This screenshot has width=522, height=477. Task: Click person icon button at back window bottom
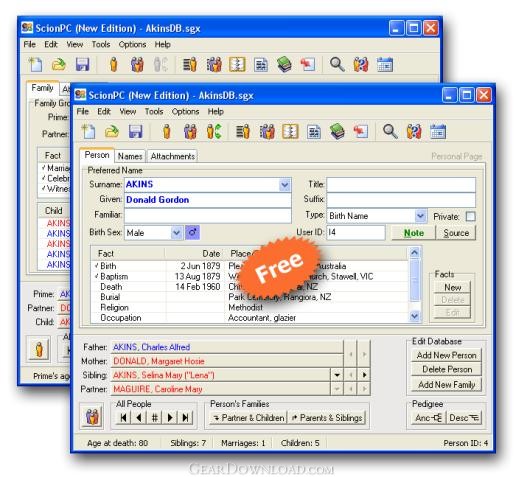[39, 349]
